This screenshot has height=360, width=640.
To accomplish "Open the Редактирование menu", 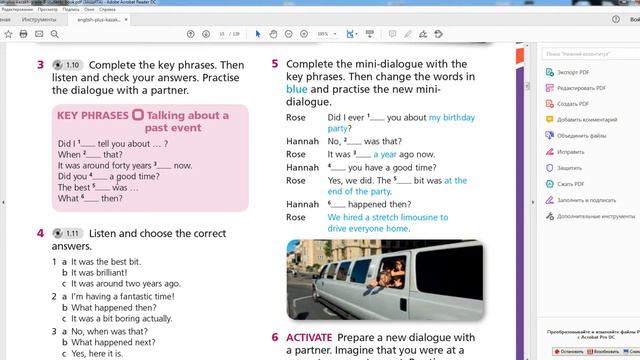I will (17, 9).
